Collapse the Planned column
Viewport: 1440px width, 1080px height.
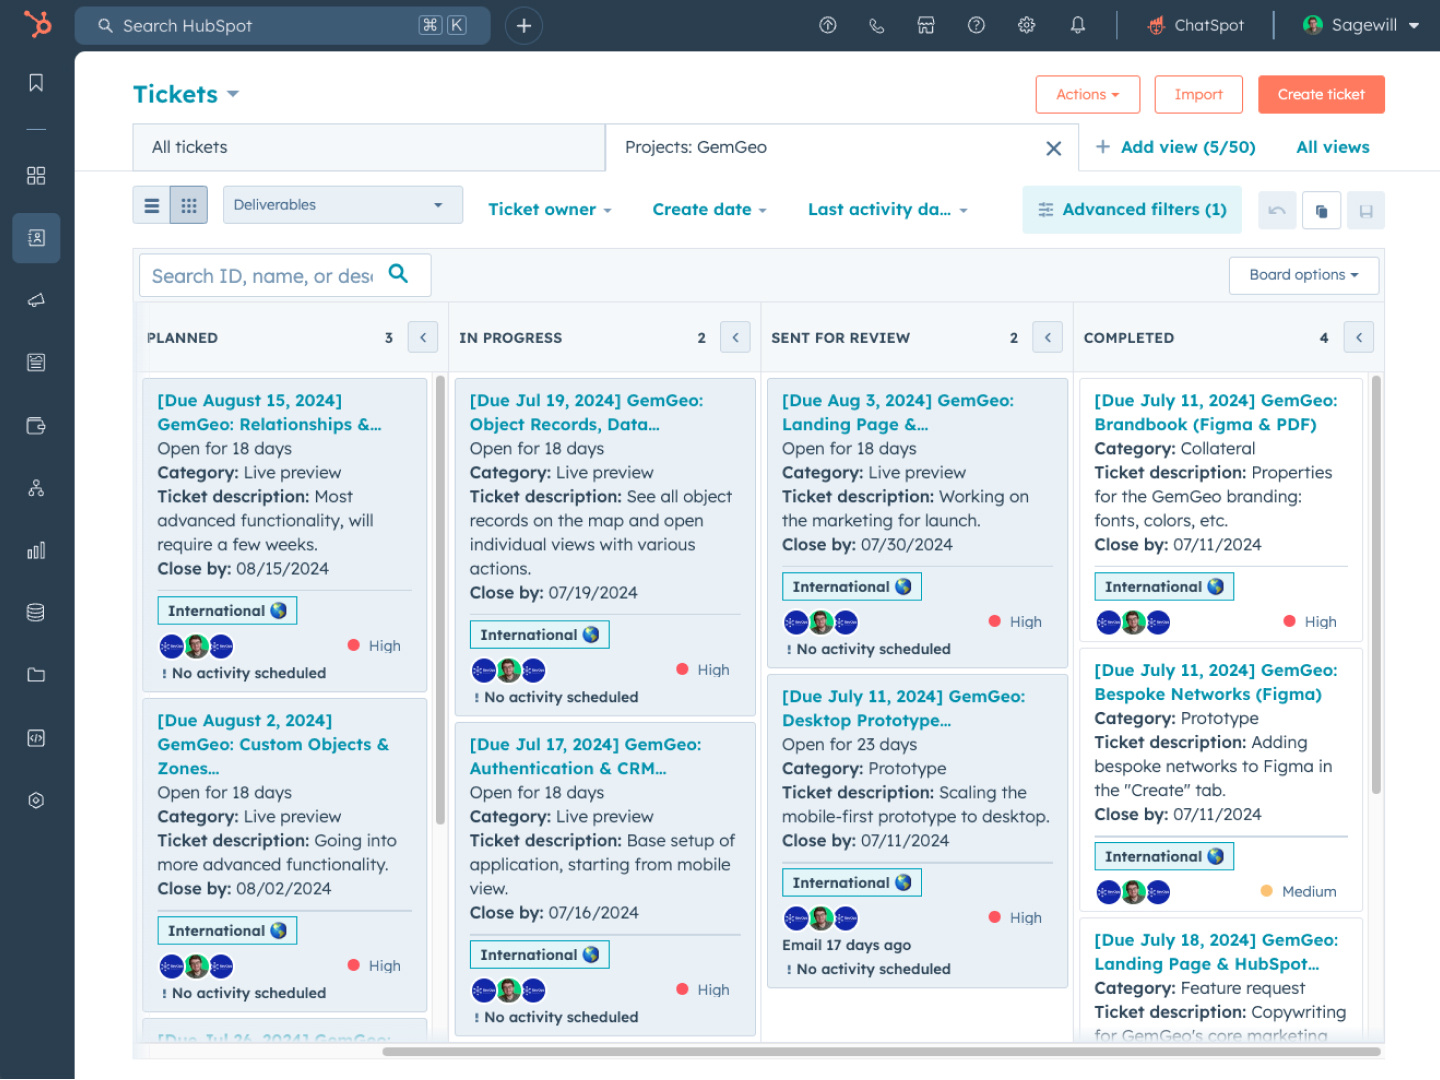(x=423, y=338)
